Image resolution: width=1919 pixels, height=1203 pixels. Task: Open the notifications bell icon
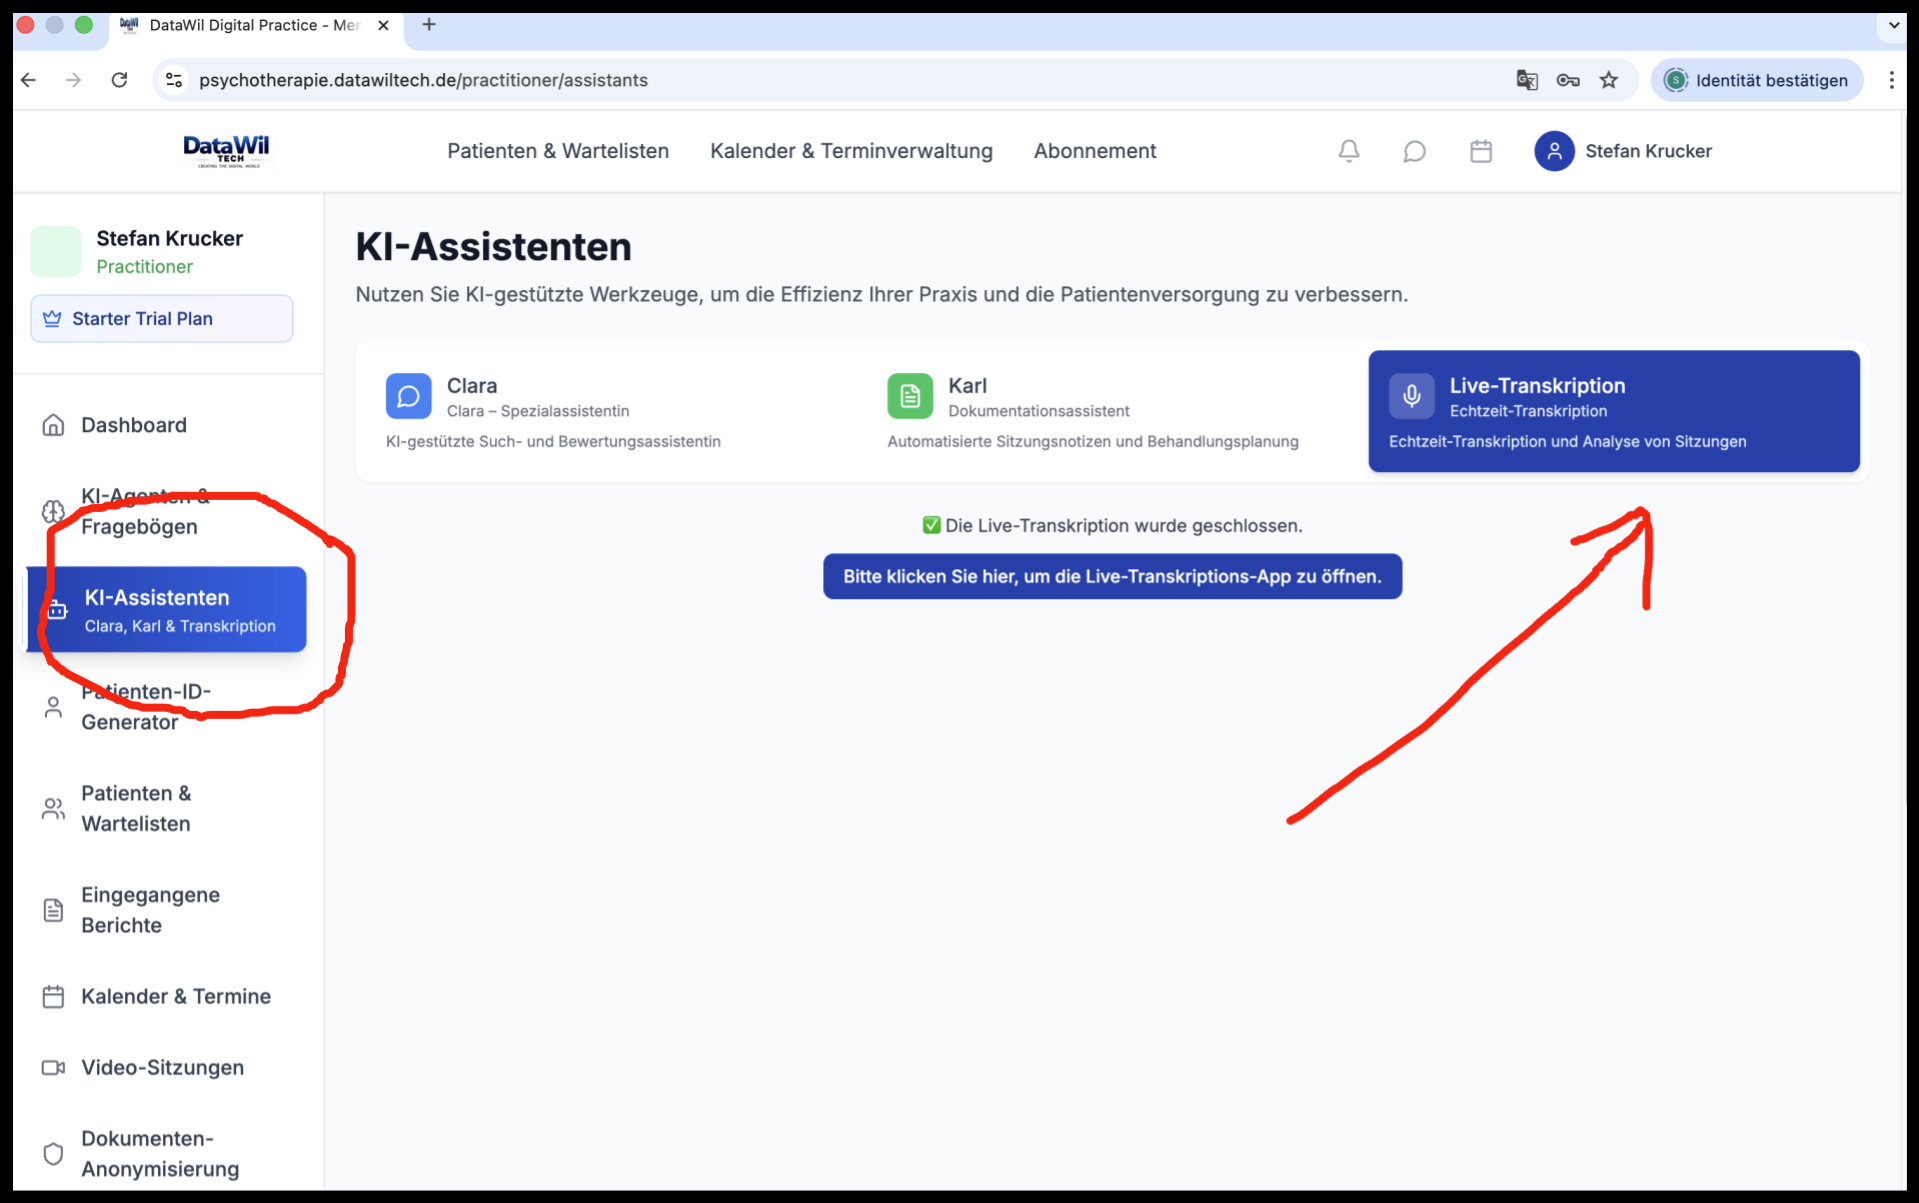(1348, 151)
